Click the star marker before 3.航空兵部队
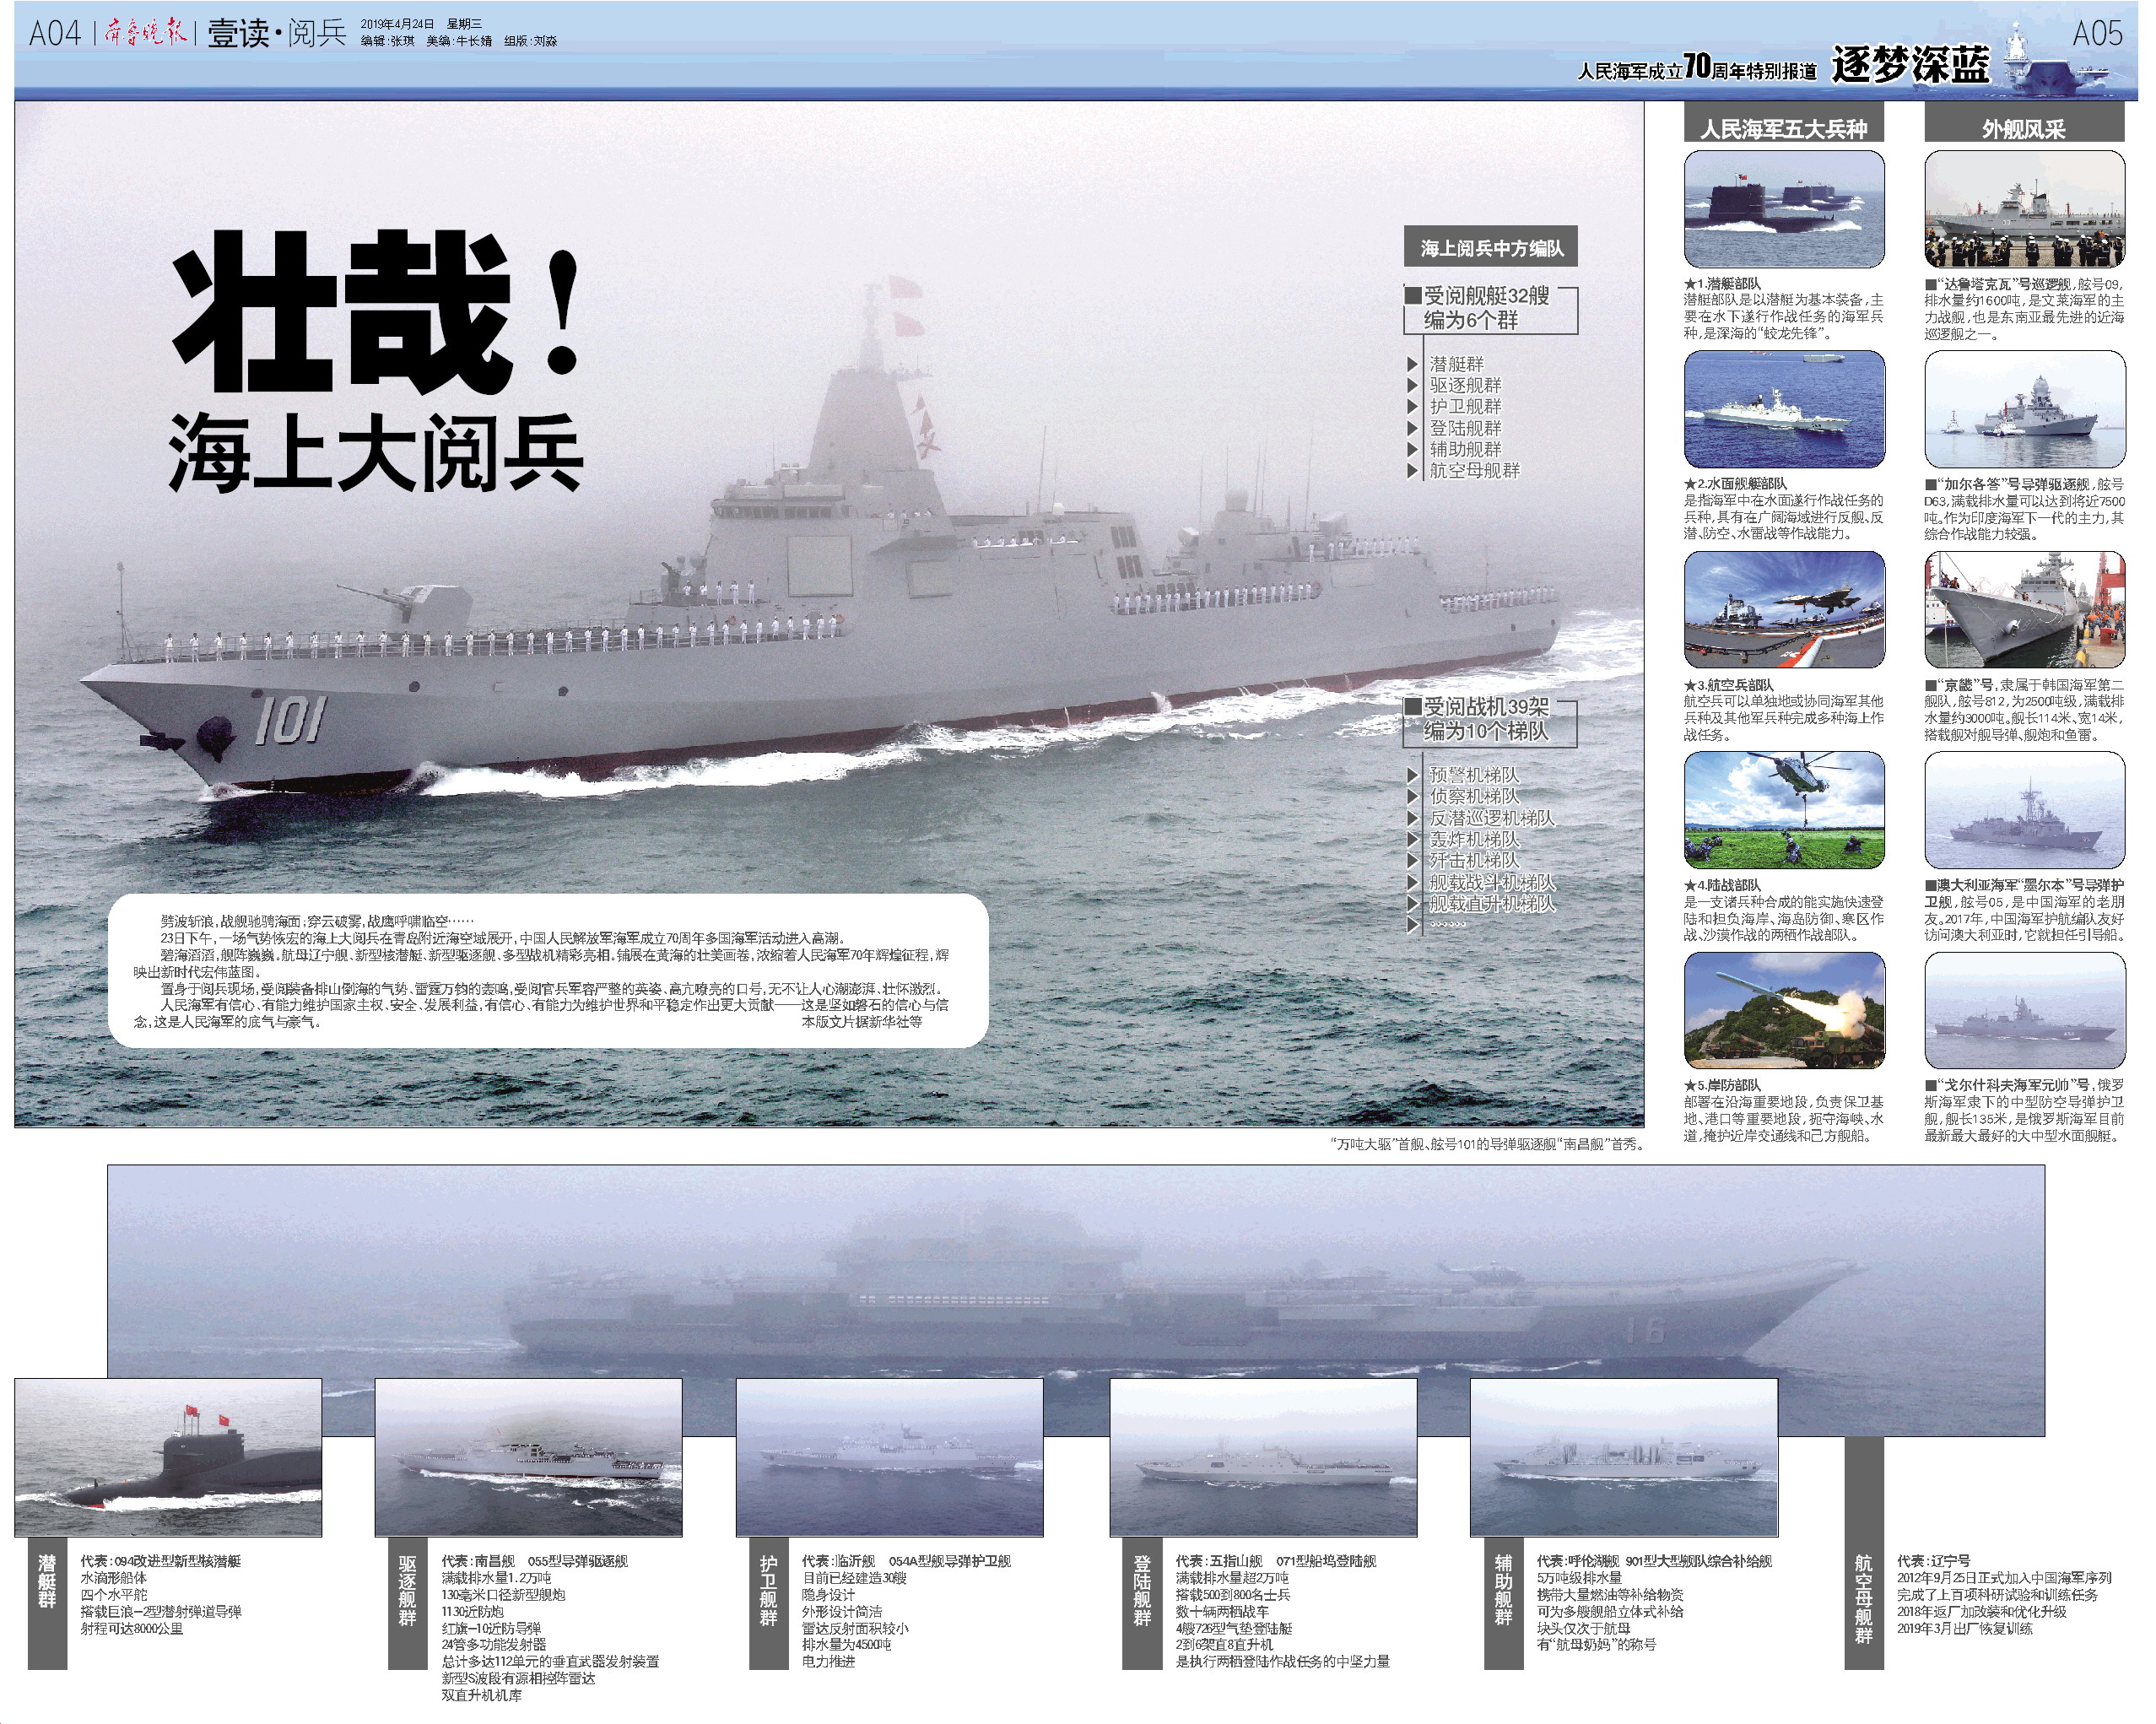Screen dimensions: 2156x1724 point(1690,685)
